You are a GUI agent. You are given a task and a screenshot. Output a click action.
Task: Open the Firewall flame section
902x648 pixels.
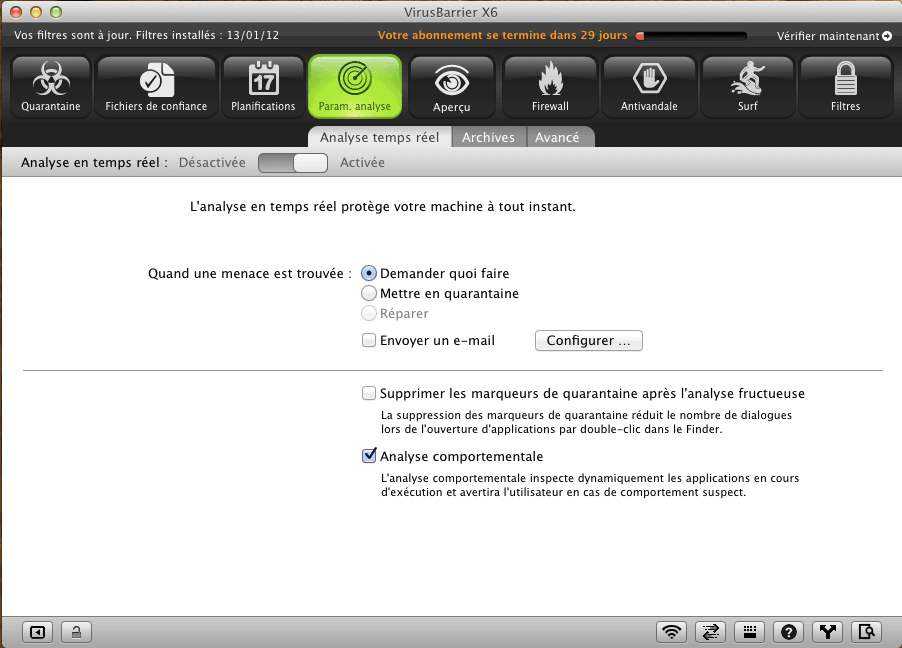click(550, 87)
